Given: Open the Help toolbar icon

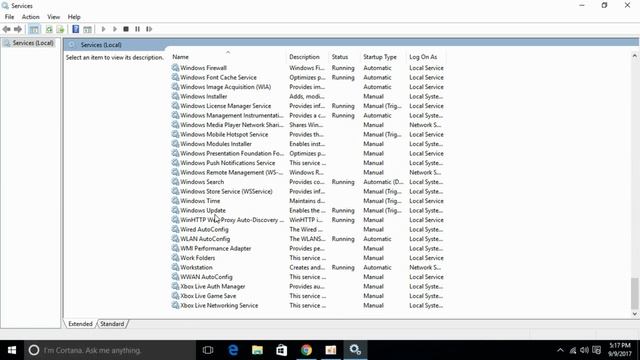Looking at the screenshot, I should tap(76, 29).
